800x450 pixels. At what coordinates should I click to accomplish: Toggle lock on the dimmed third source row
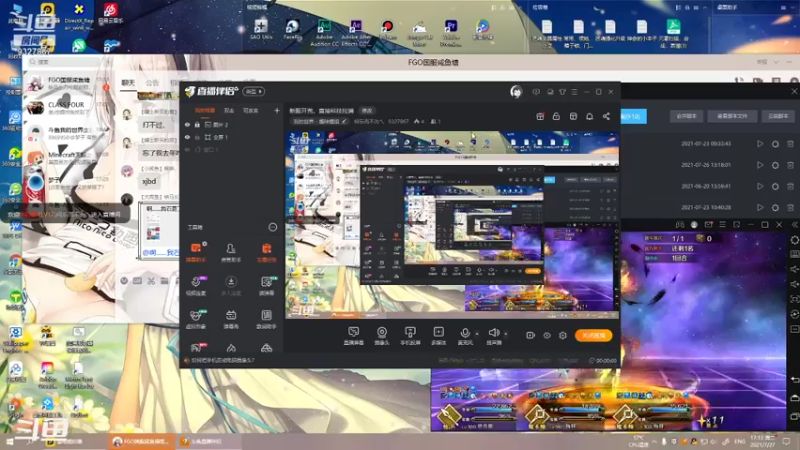[197, 149]
